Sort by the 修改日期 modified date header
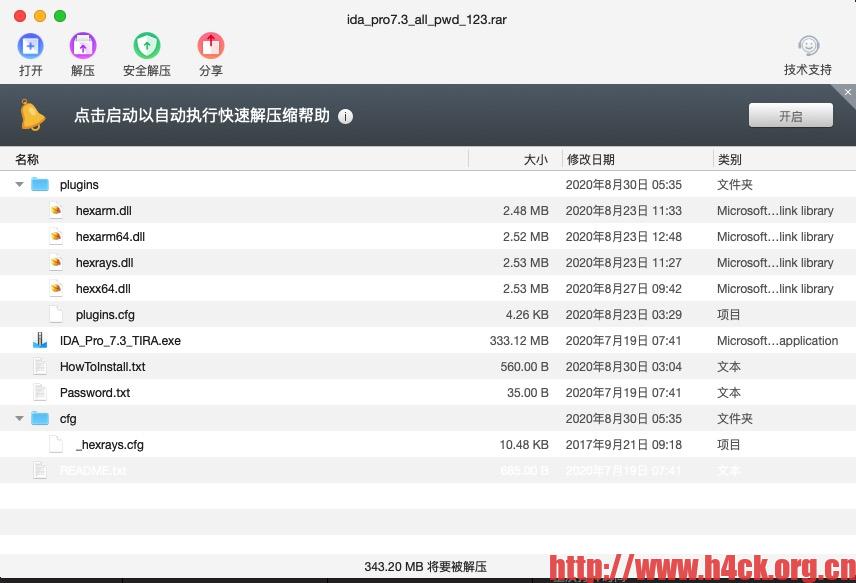Viewport: 856px width, 583px height. (x=591, y=159)
